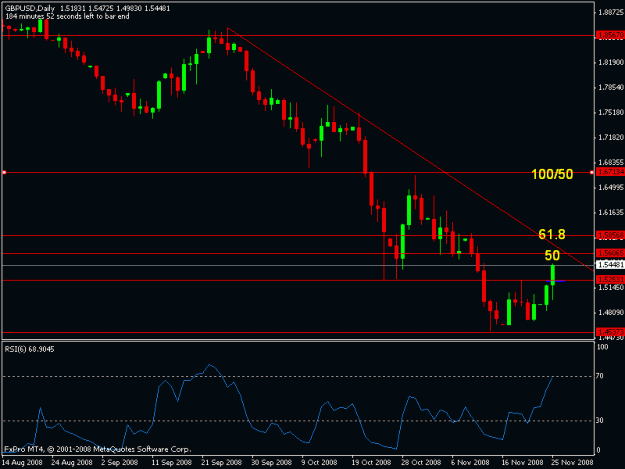Select the yellow 100/50 Fibonacci label
Image resolution: width=625 pixels, height=469 pixels.
click(x=552, y=174)
